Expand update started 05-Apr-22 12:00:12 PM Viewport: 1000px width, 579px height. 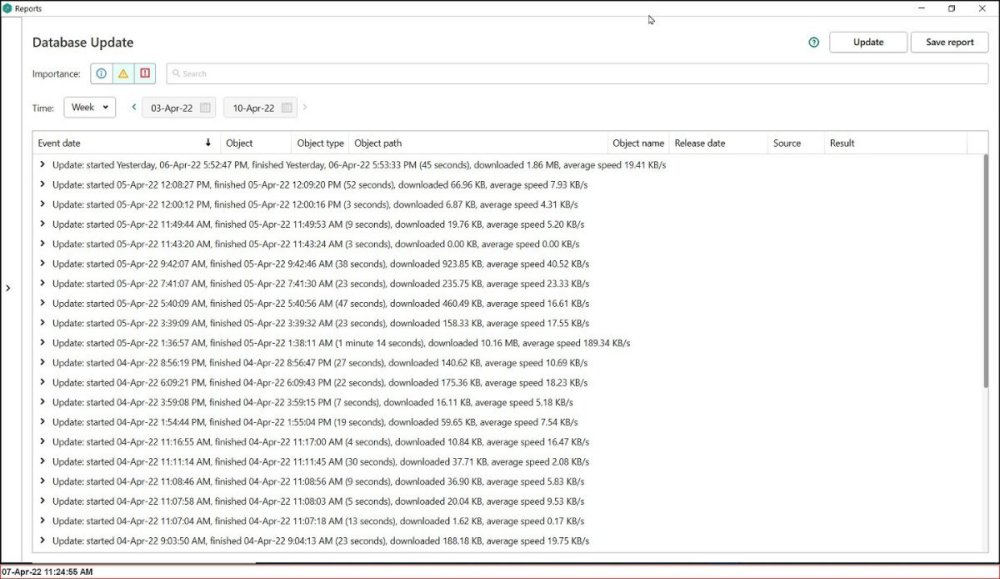coord(42,204)
